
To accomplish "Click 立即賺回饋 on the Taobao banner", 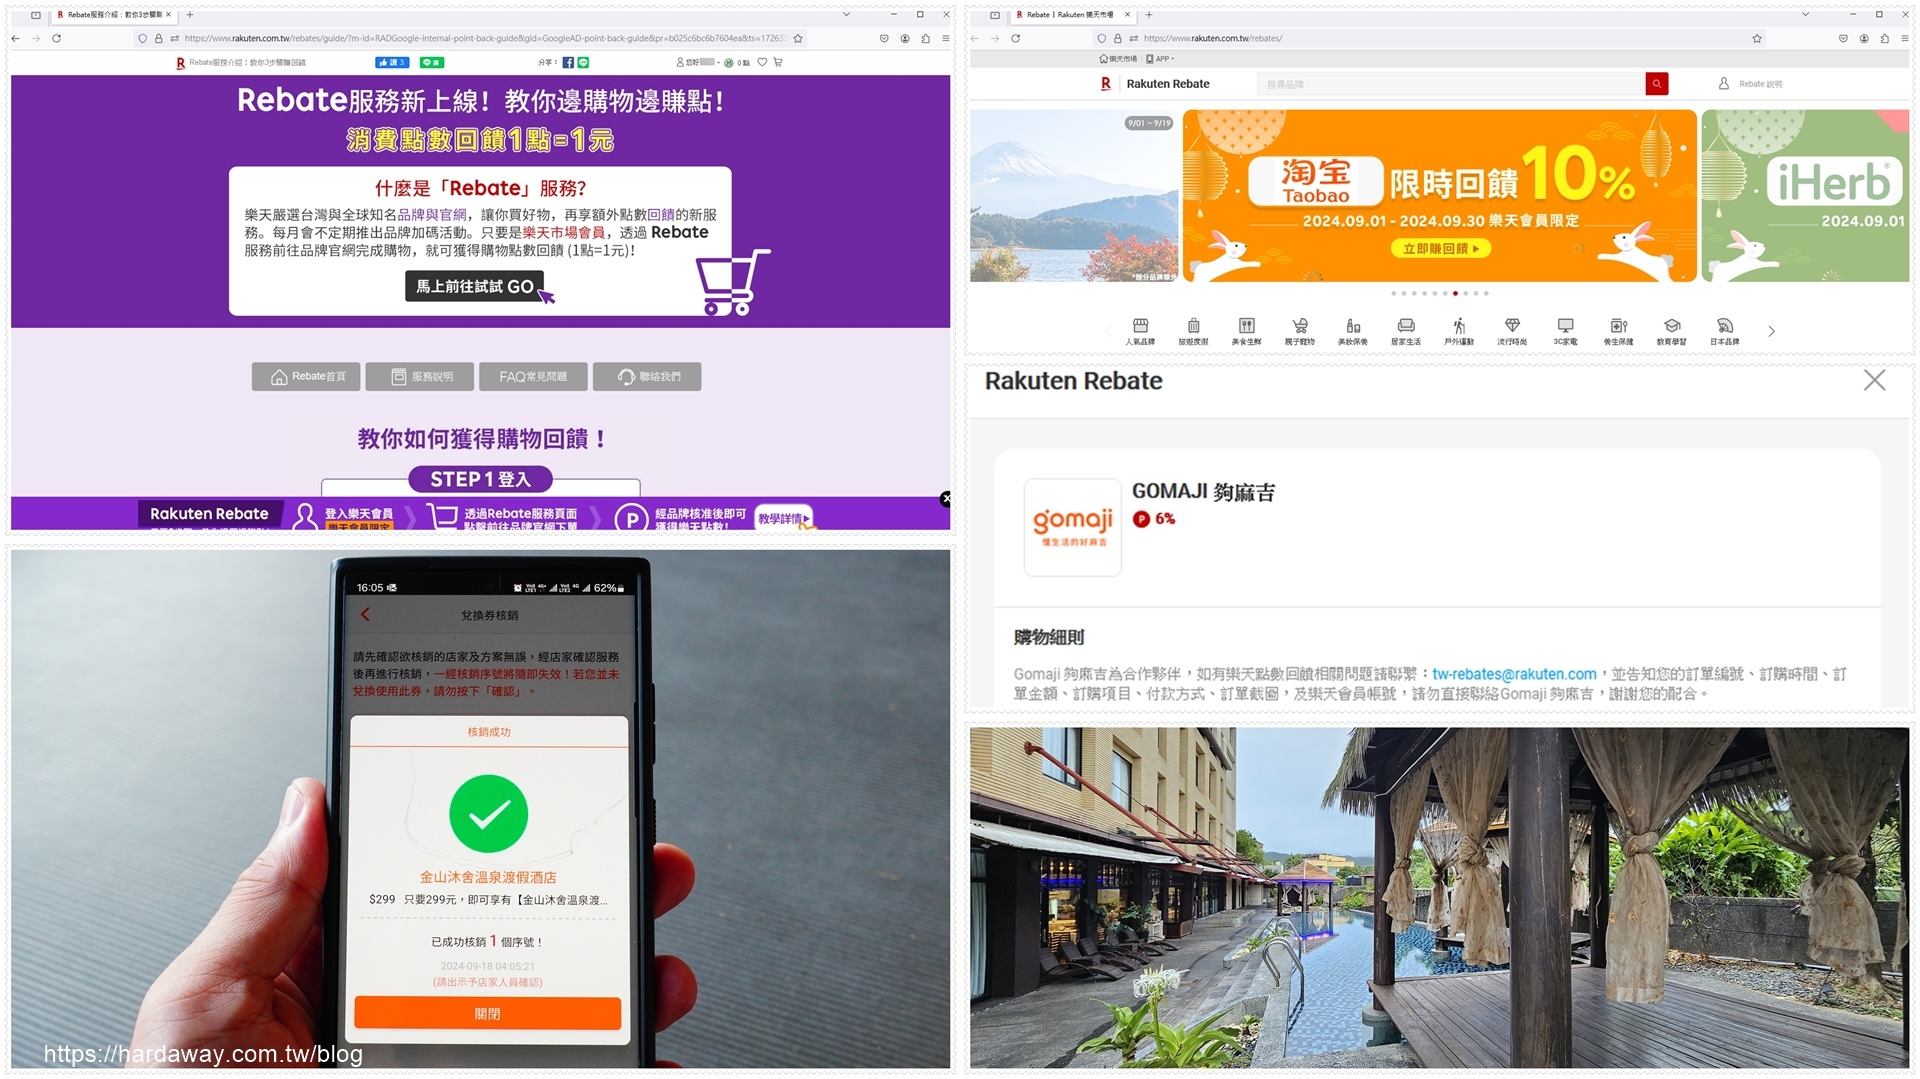I will point(1440,248).
